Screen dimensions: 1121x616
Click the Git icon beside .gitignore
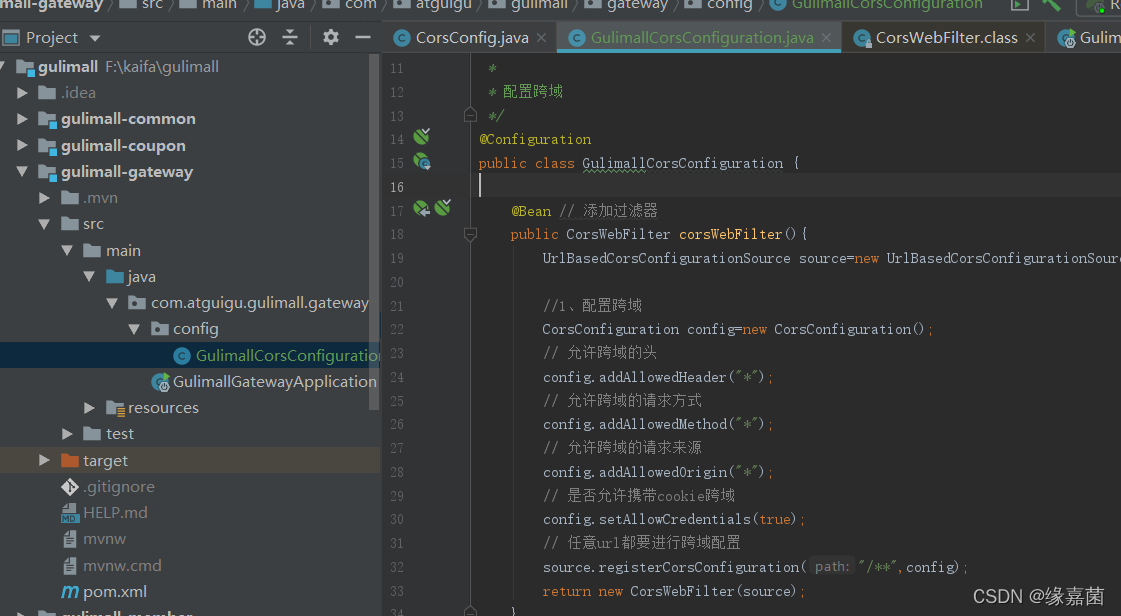coord(70,487)
